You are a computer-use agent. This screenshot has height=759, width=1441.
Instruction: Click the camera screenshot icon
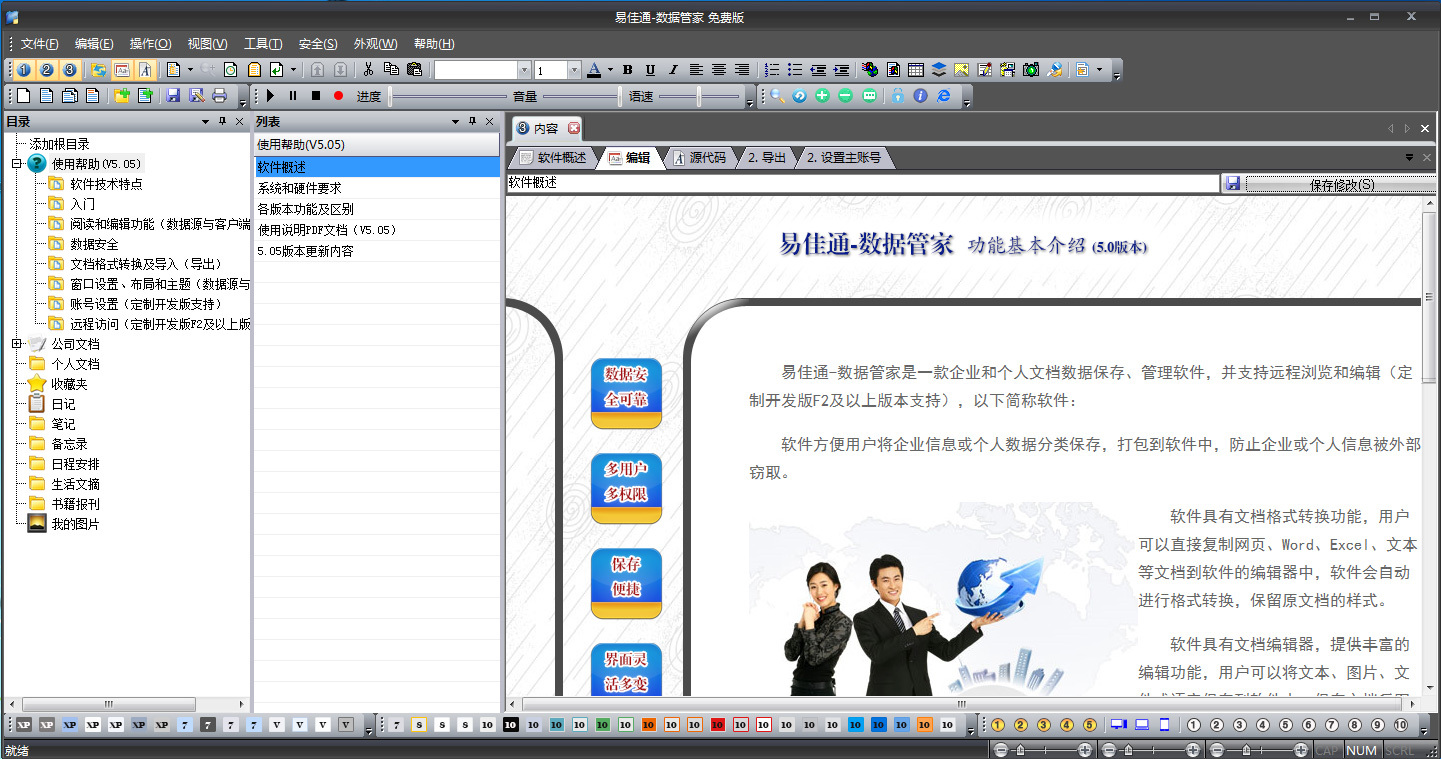(1031, 70)
